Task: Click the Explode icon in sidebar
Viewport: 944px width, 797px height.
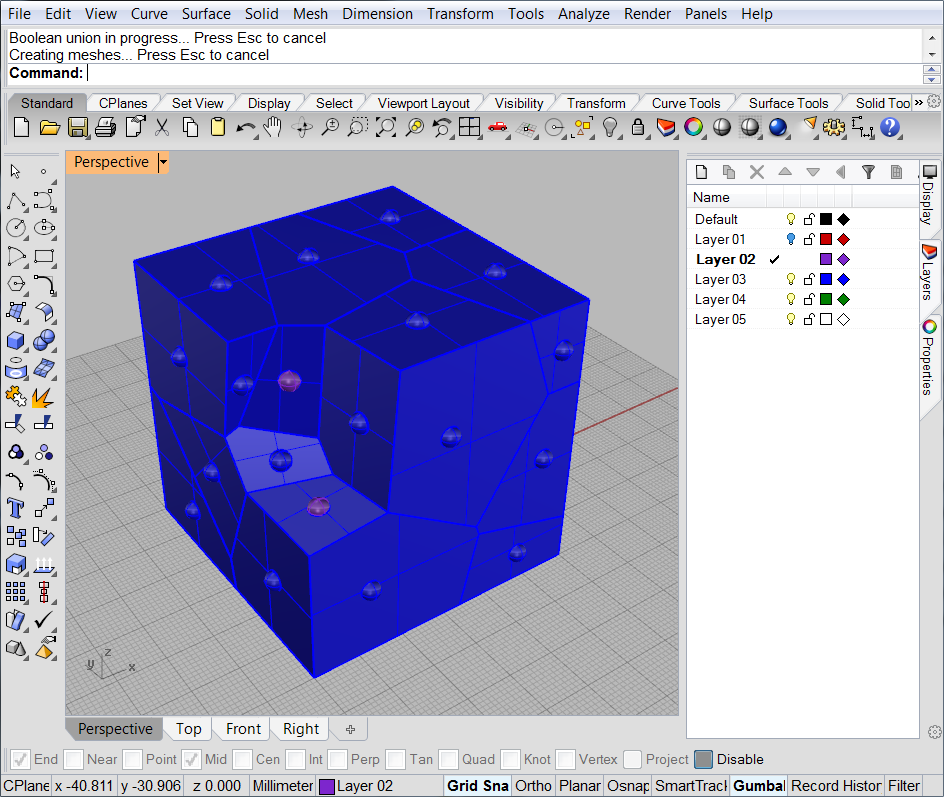Action: 43,397
